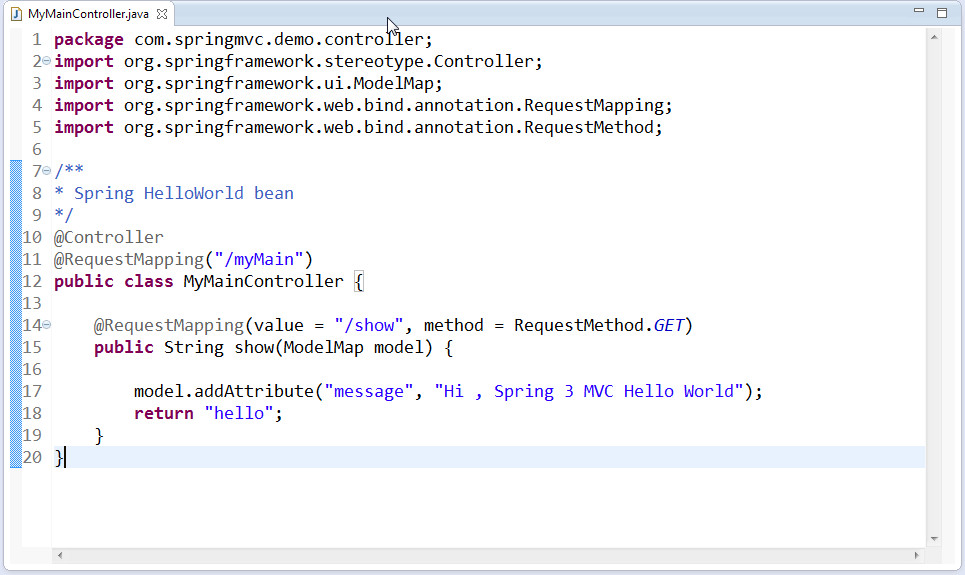Select the MyMainController.java editor tab
This screenshot has width=965, height=575.
[x=89, y=14]
